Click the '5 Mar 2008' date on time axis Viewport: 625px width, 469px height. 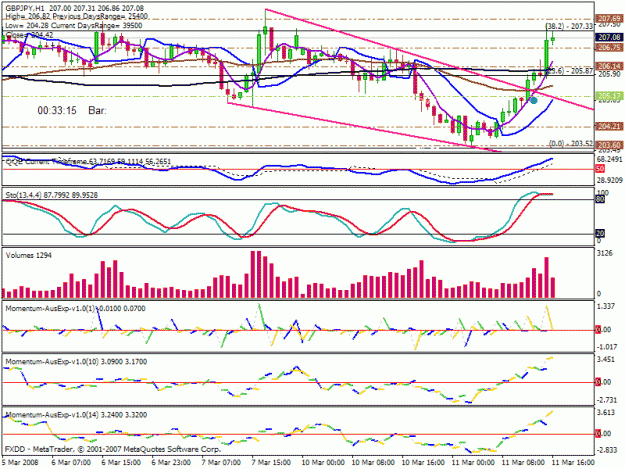(x=20, y=463)
